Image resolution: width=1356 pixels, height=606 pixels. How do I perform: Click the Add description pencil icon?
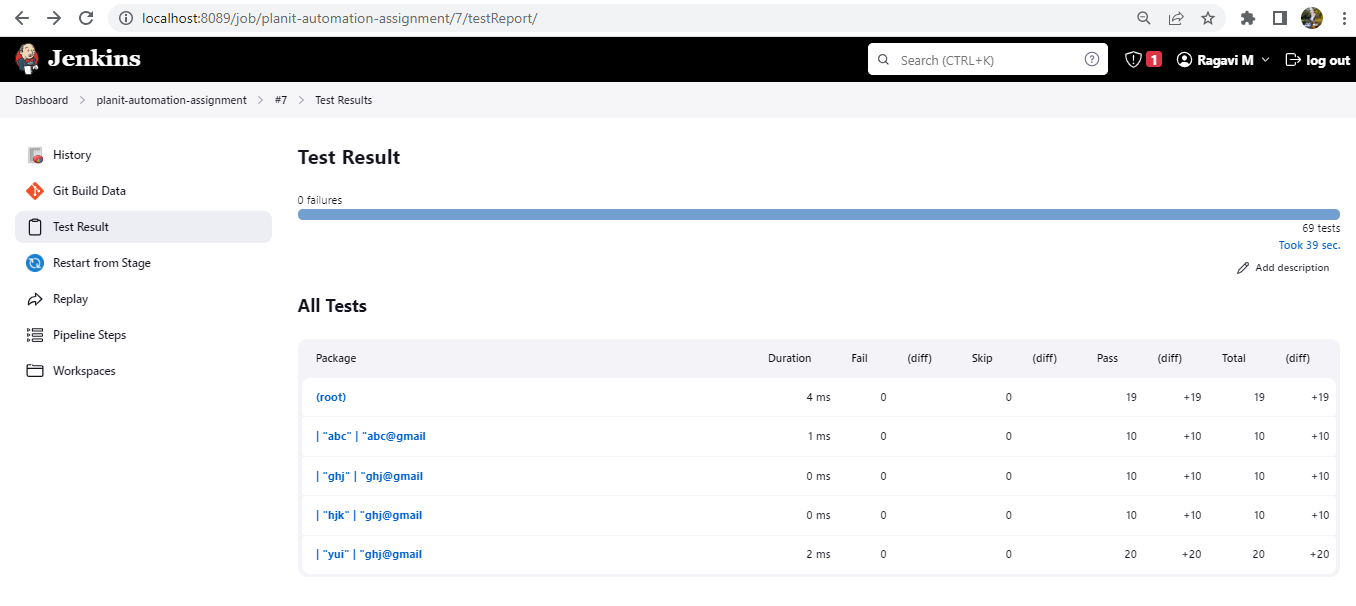point(1243,267)
